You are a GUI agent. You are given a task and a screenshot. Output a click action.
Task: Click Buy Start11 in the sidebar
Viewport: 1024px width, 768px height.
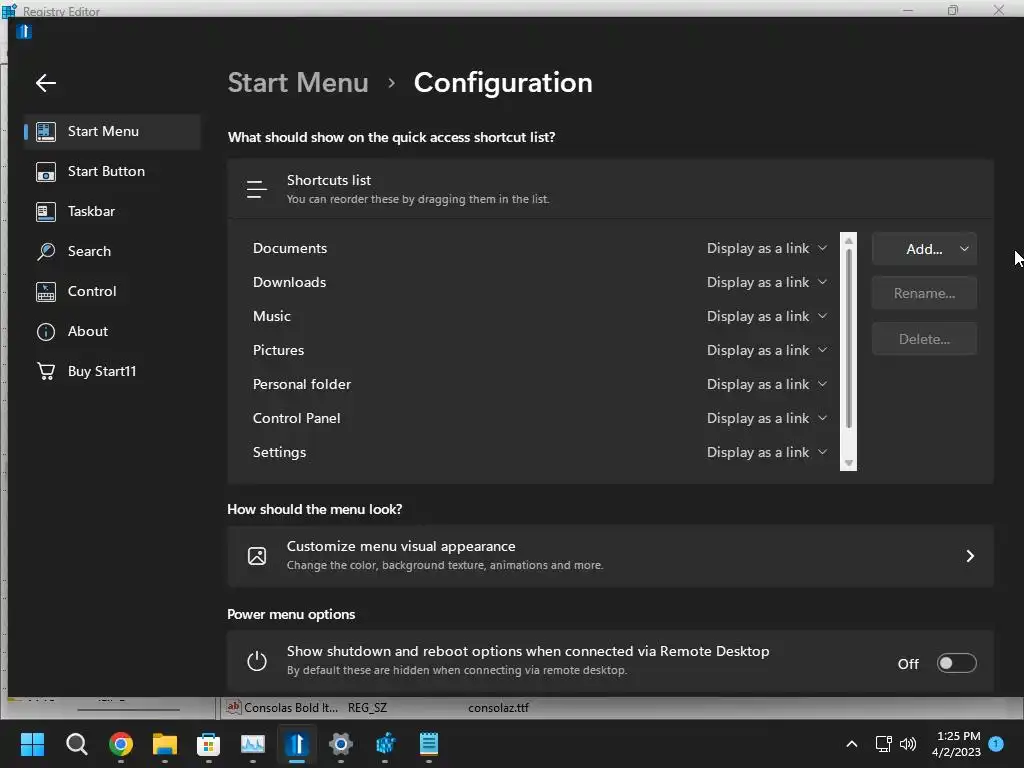(x=112, y=371)
